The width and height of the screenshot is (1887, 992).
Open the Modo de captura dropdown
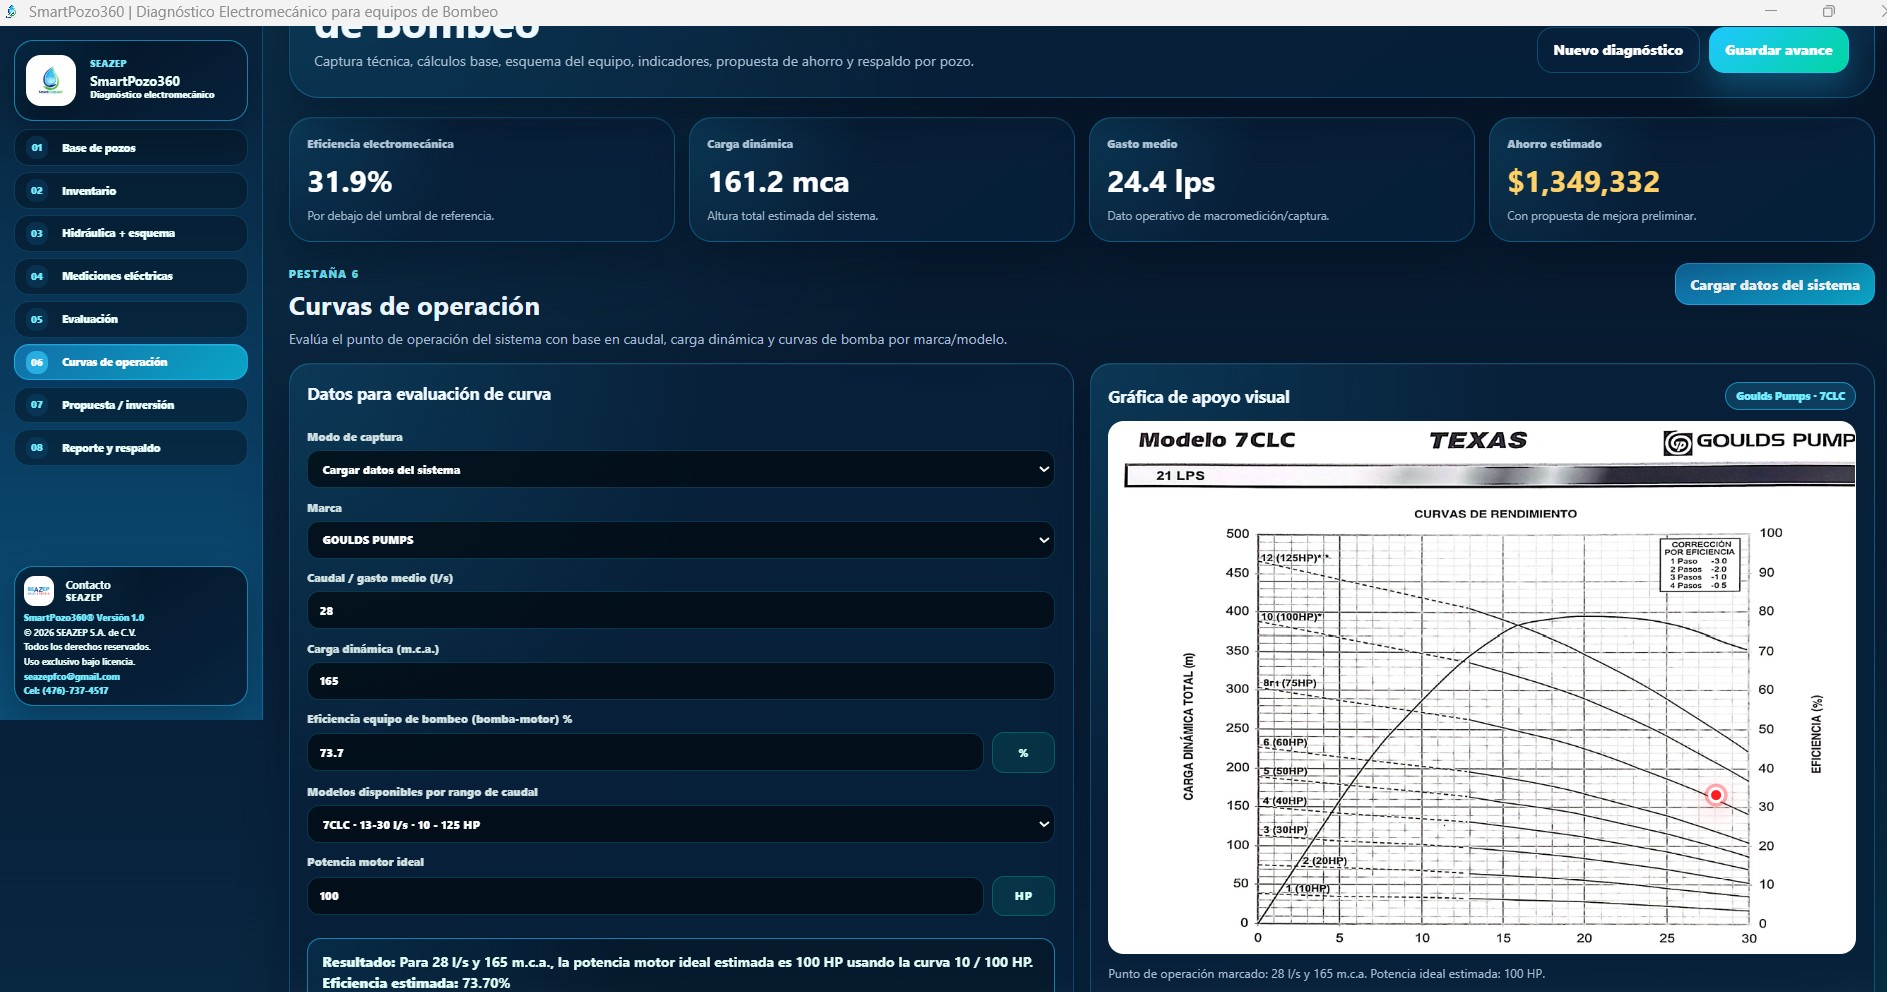tap(680, 469)
